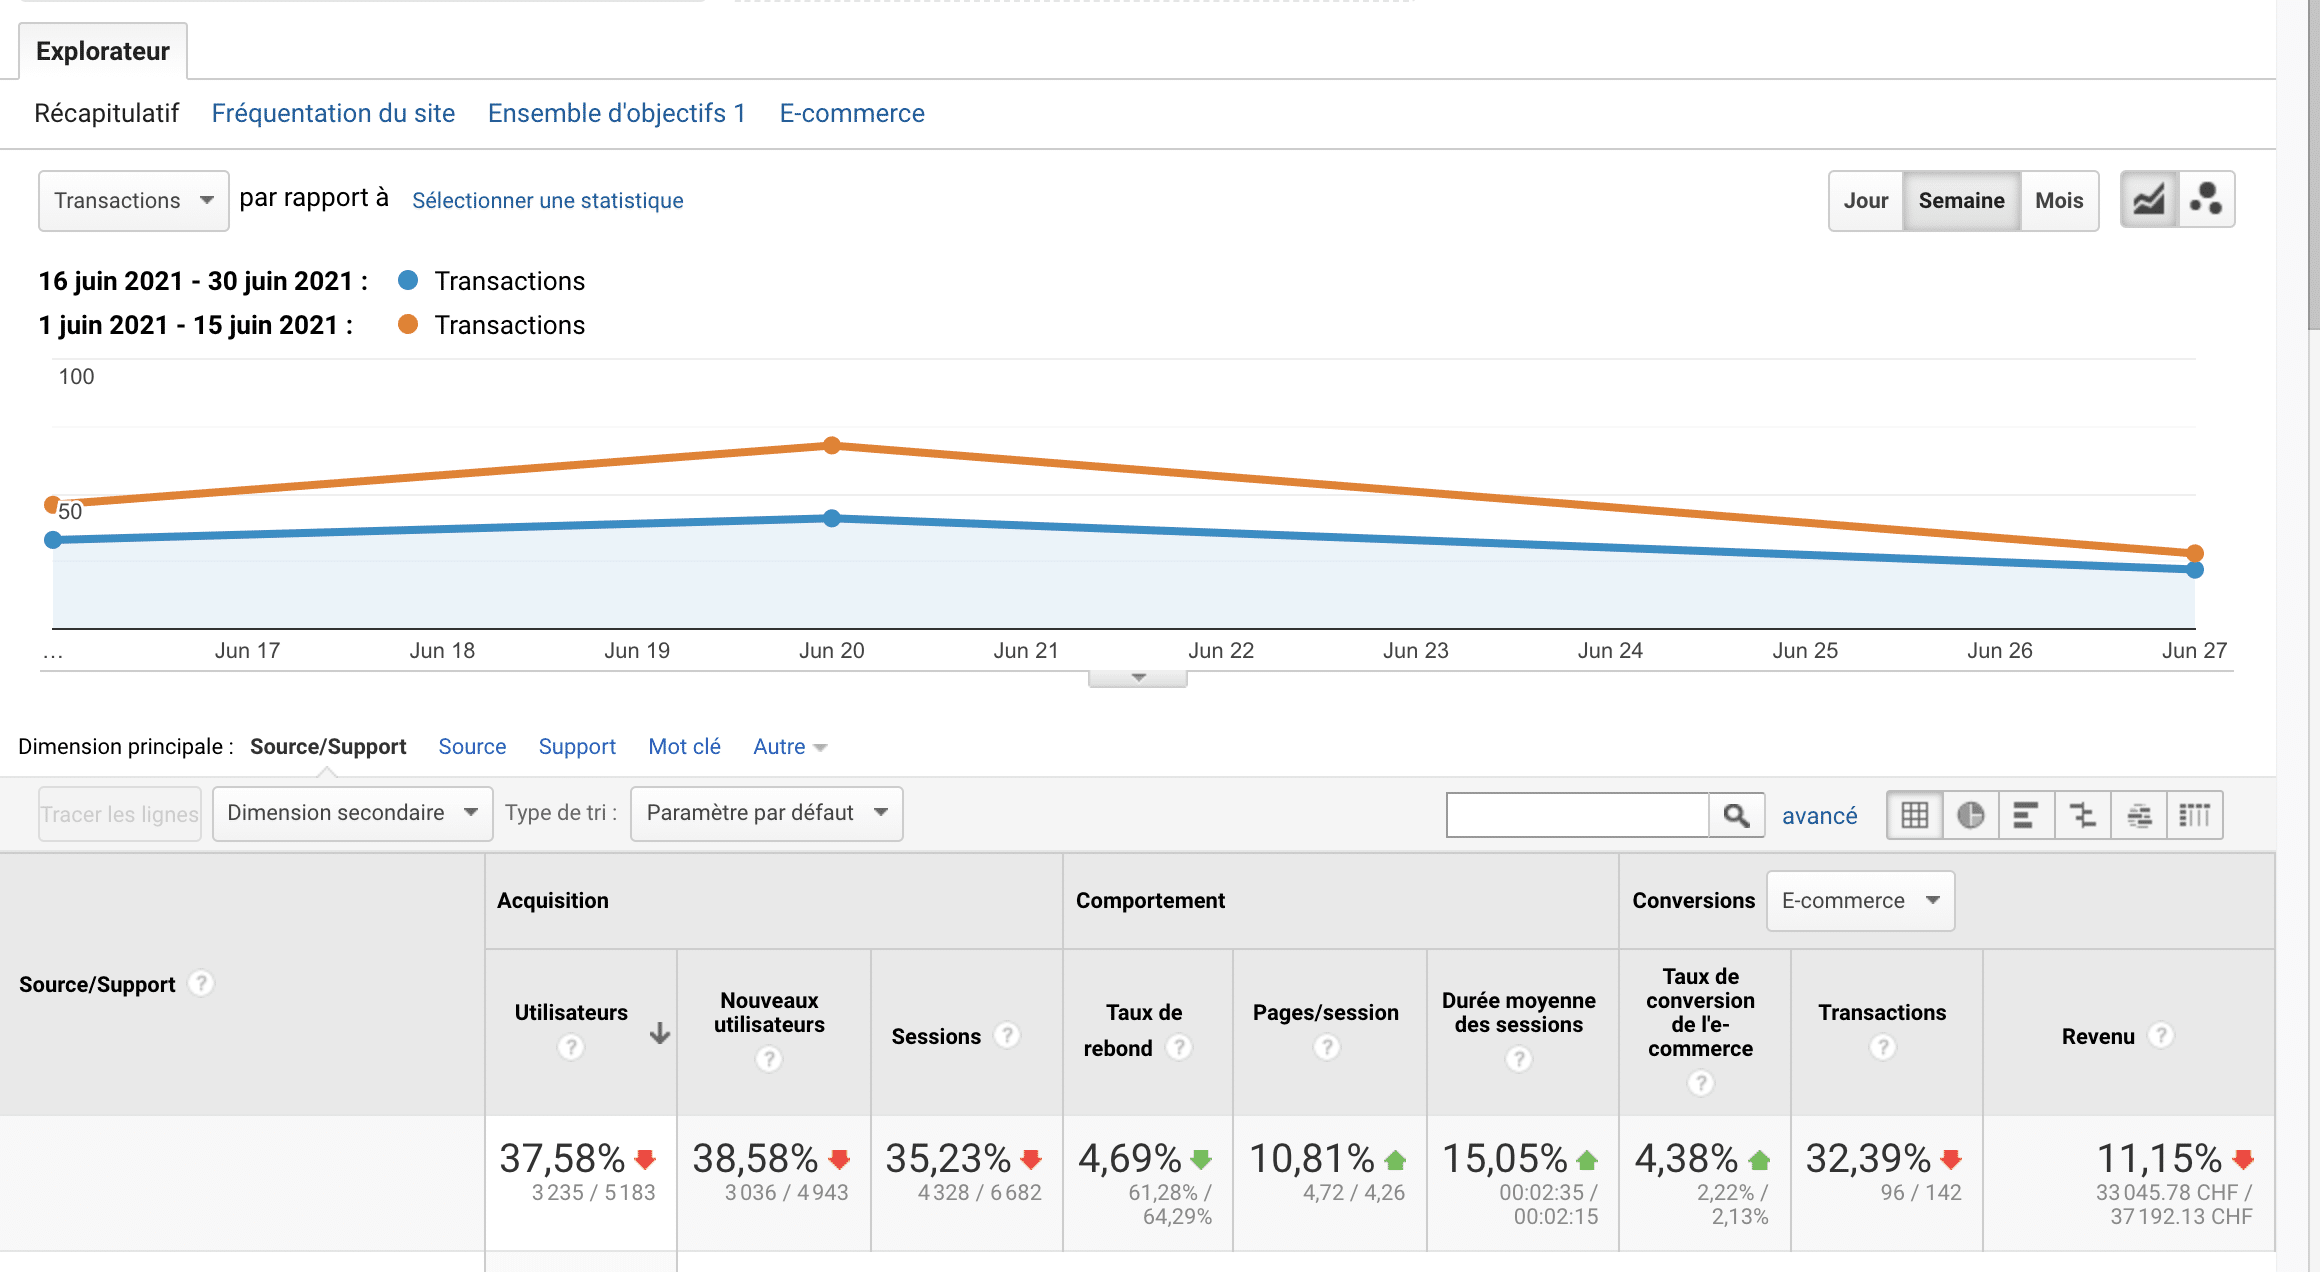
Task: Open help icon next to Sessions
Action: [1007, 1035]
